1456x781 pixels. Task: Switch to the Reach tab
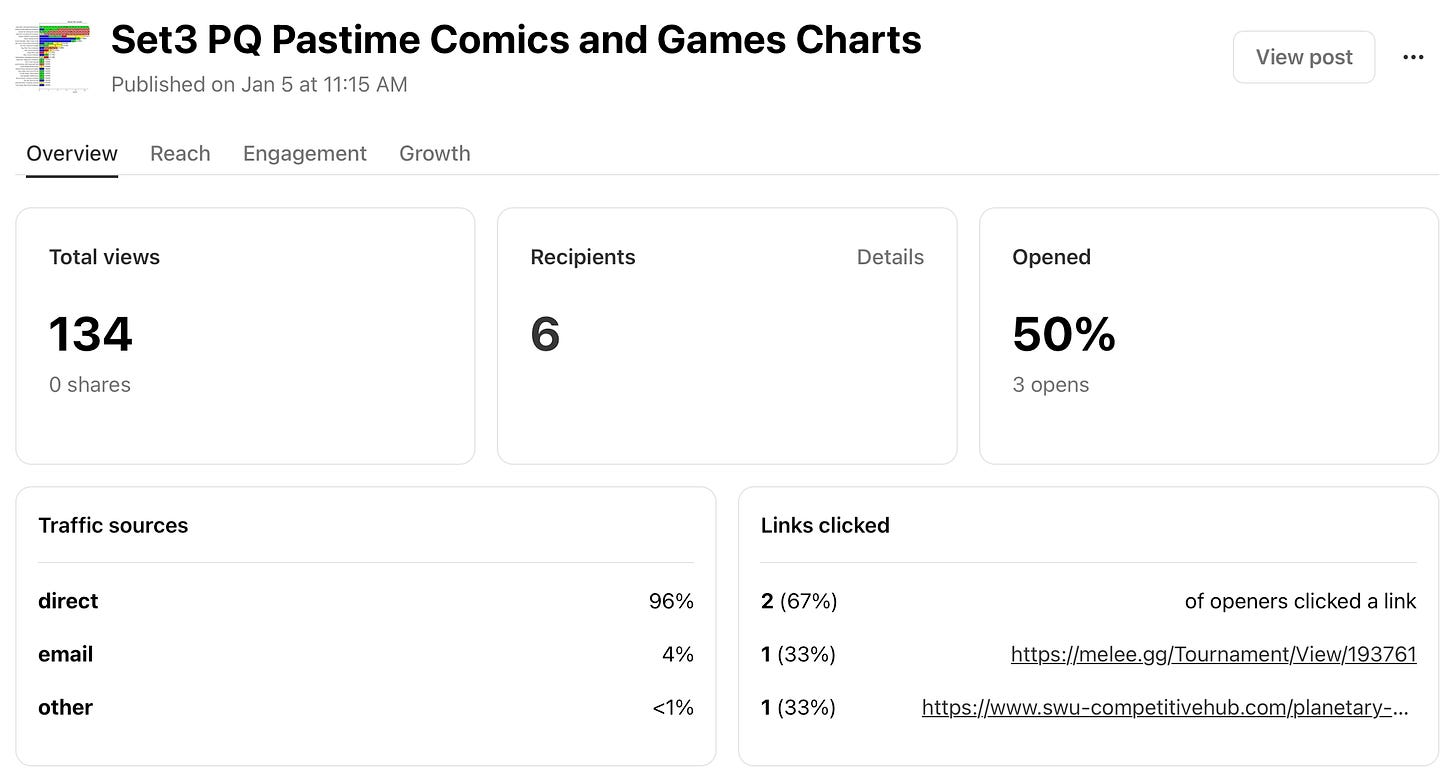180,154
